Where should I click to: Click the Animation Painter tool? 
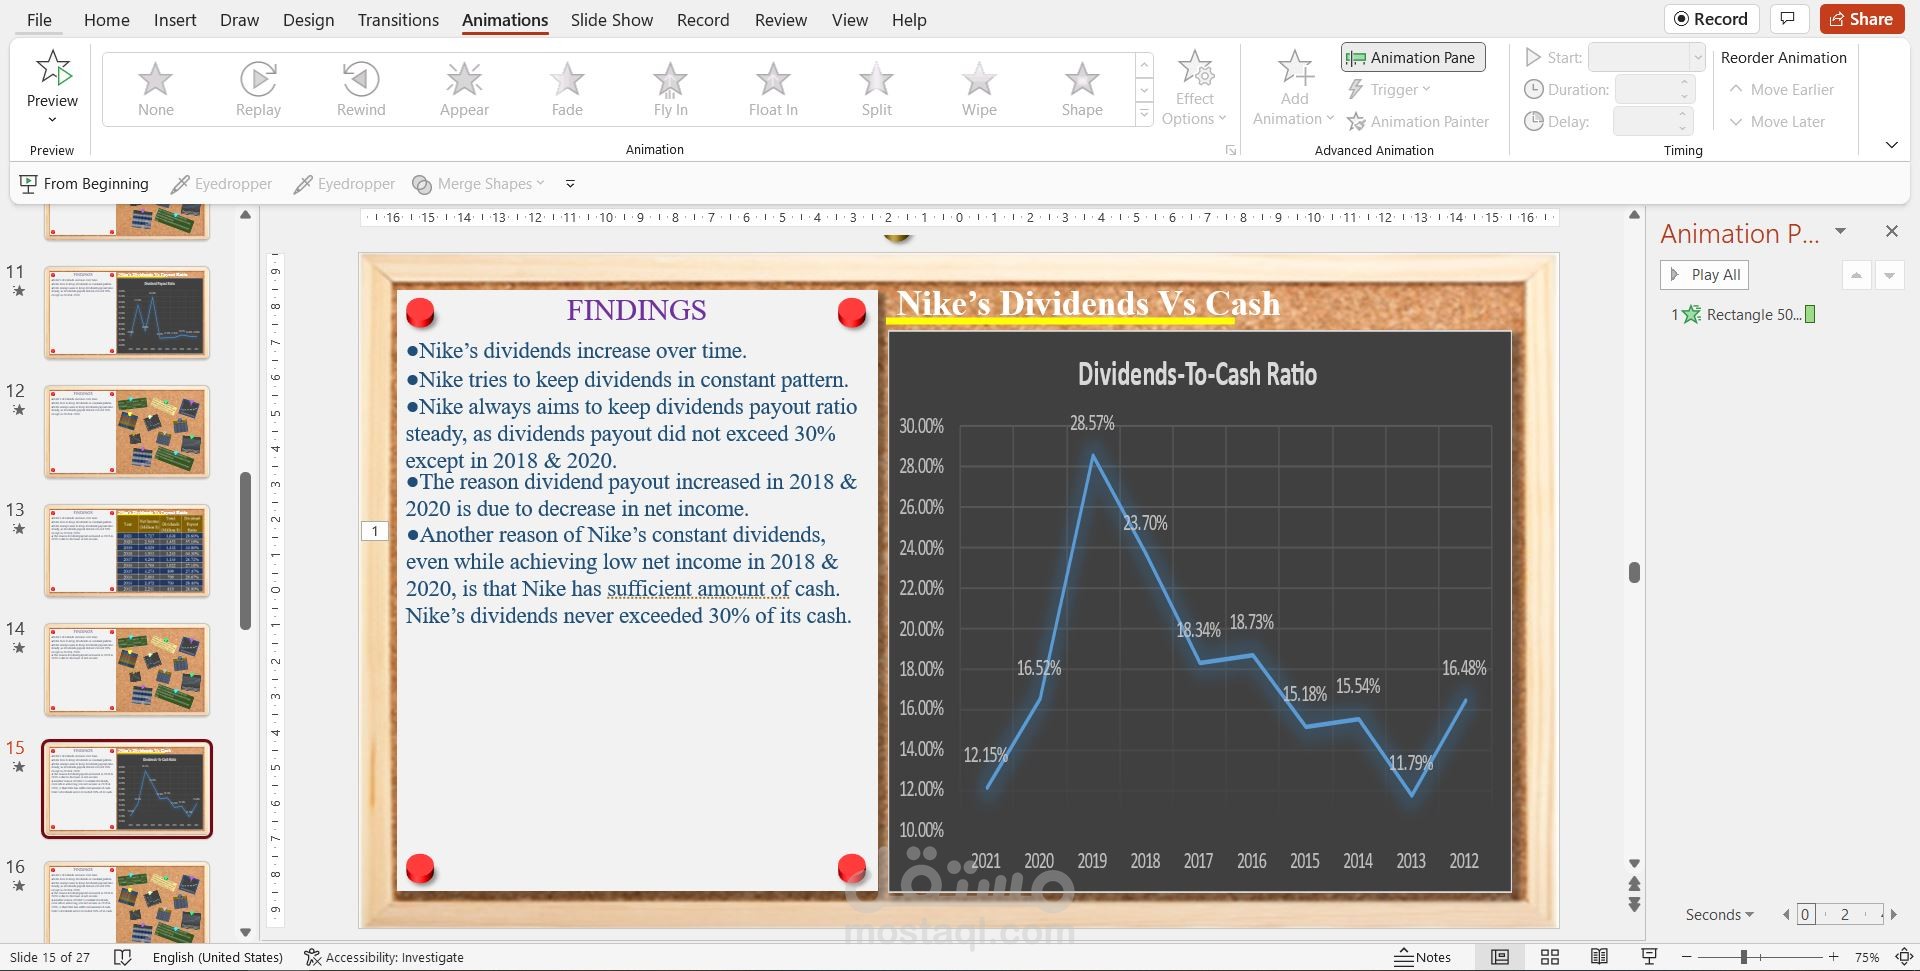coord(1418,122)
